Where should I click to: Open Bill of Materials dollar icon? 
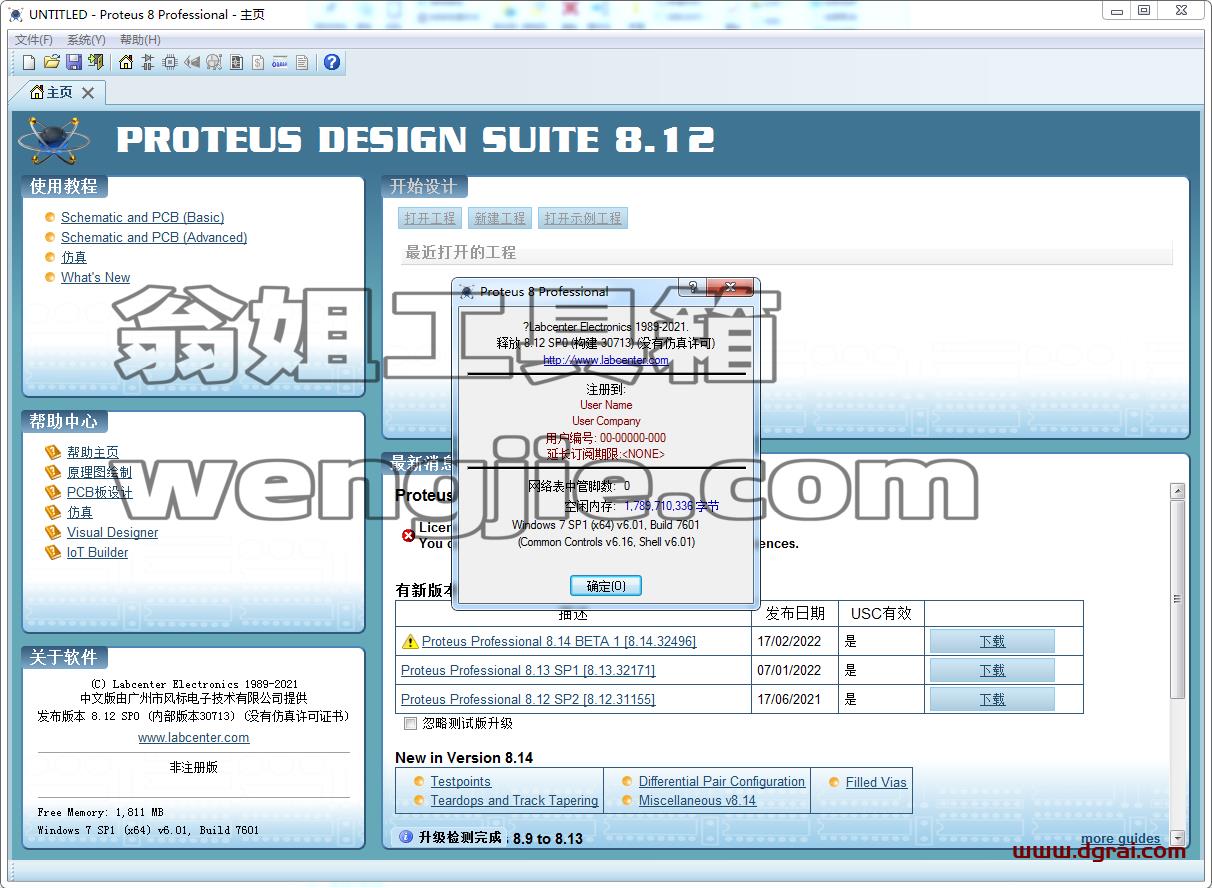[258, 62]
